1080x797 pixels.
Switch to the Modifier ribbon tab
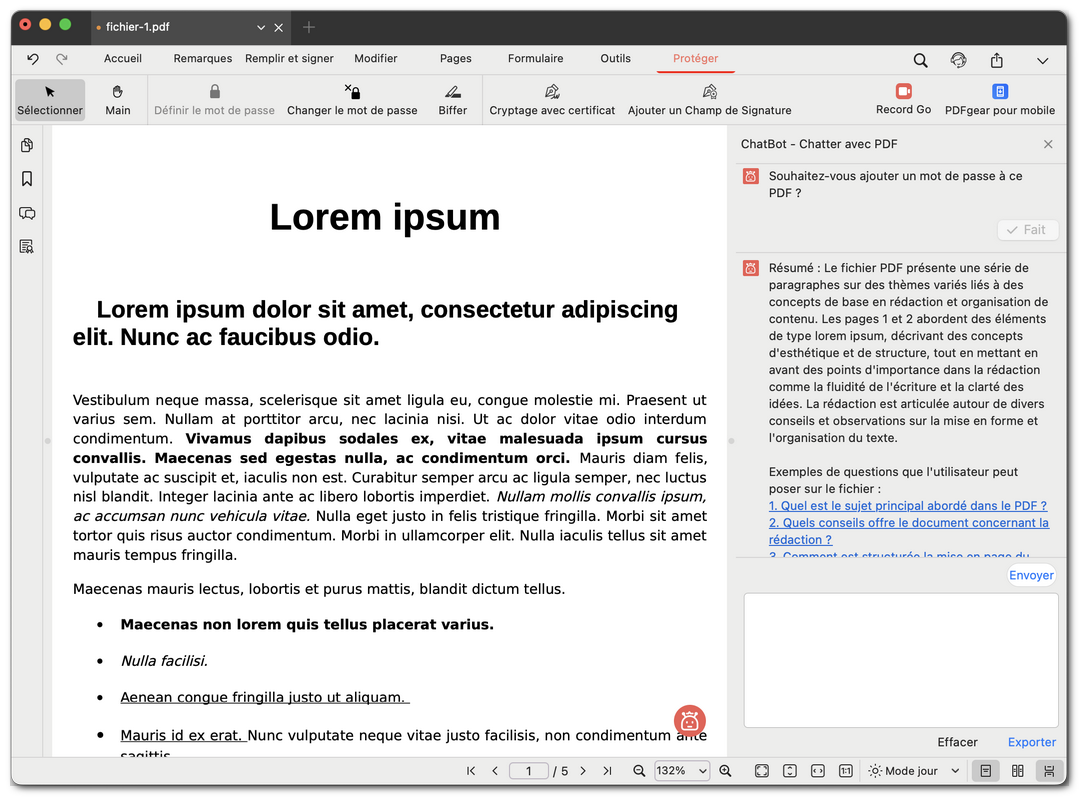click(x=375, y=59)
